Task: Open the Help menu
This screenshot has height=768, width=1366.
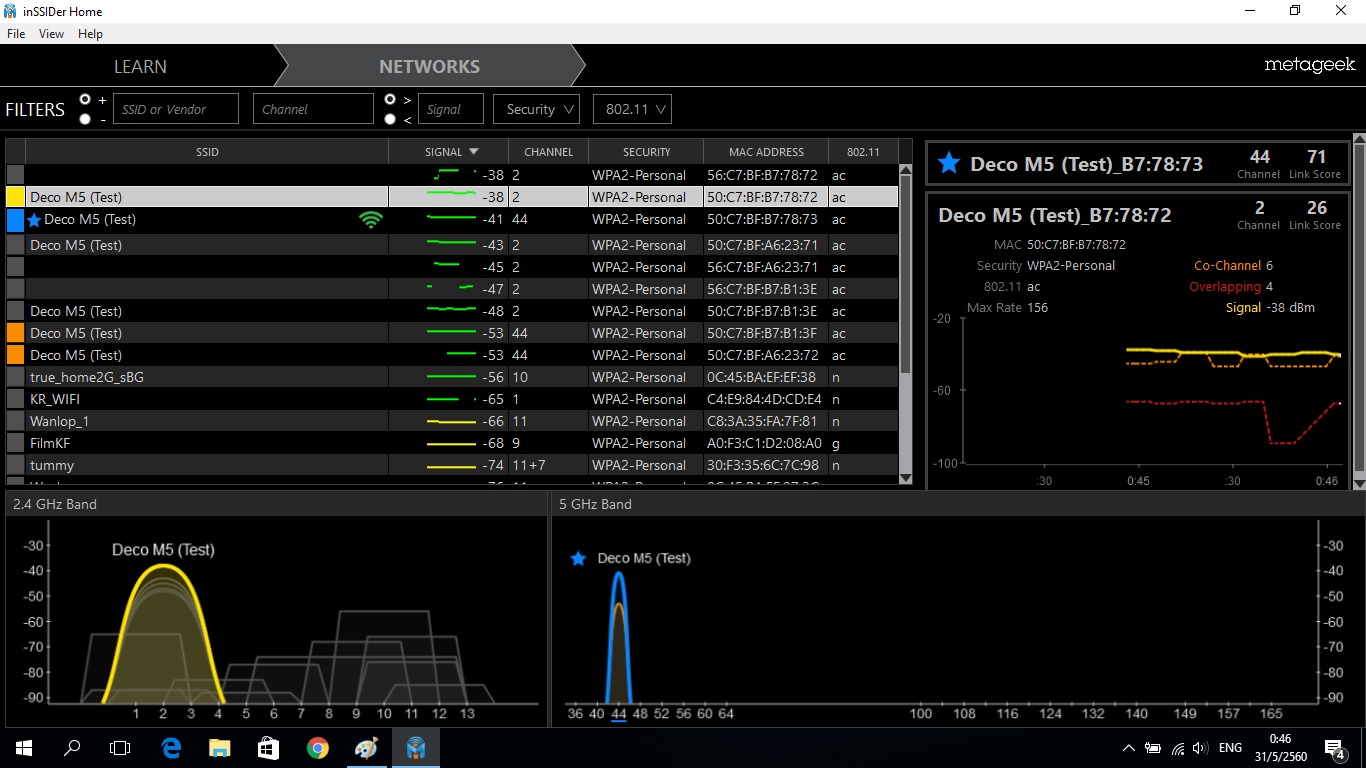Action: coord(90,34)
